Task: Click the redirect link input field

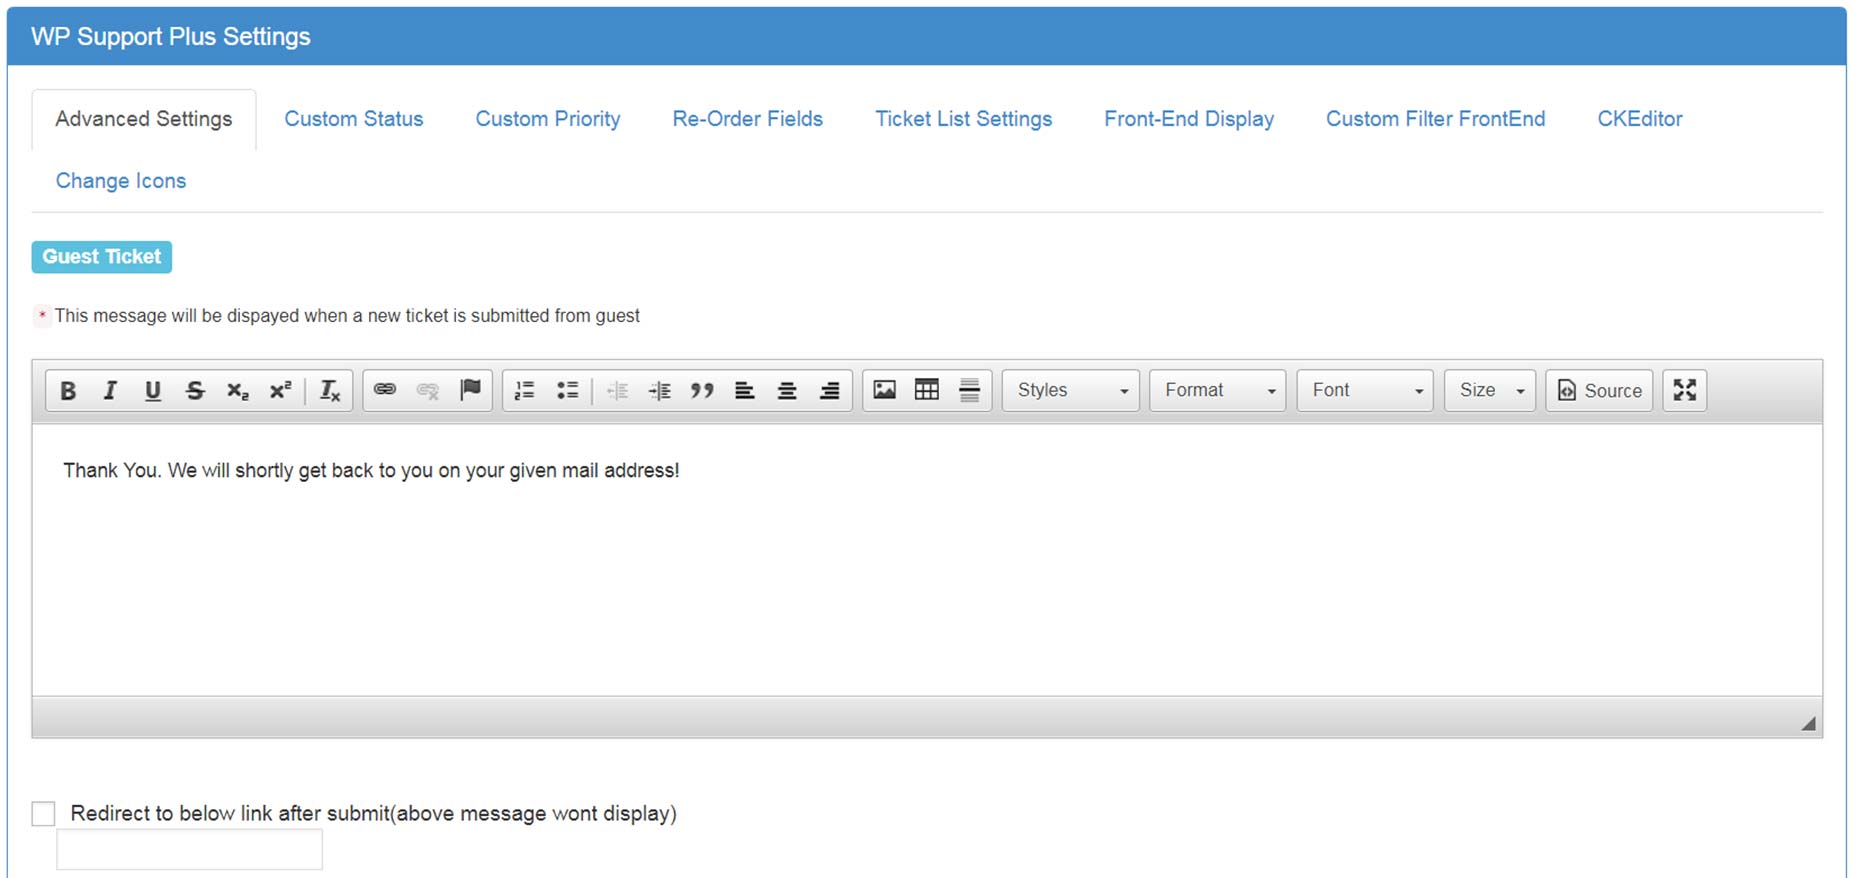Action: 190,850
